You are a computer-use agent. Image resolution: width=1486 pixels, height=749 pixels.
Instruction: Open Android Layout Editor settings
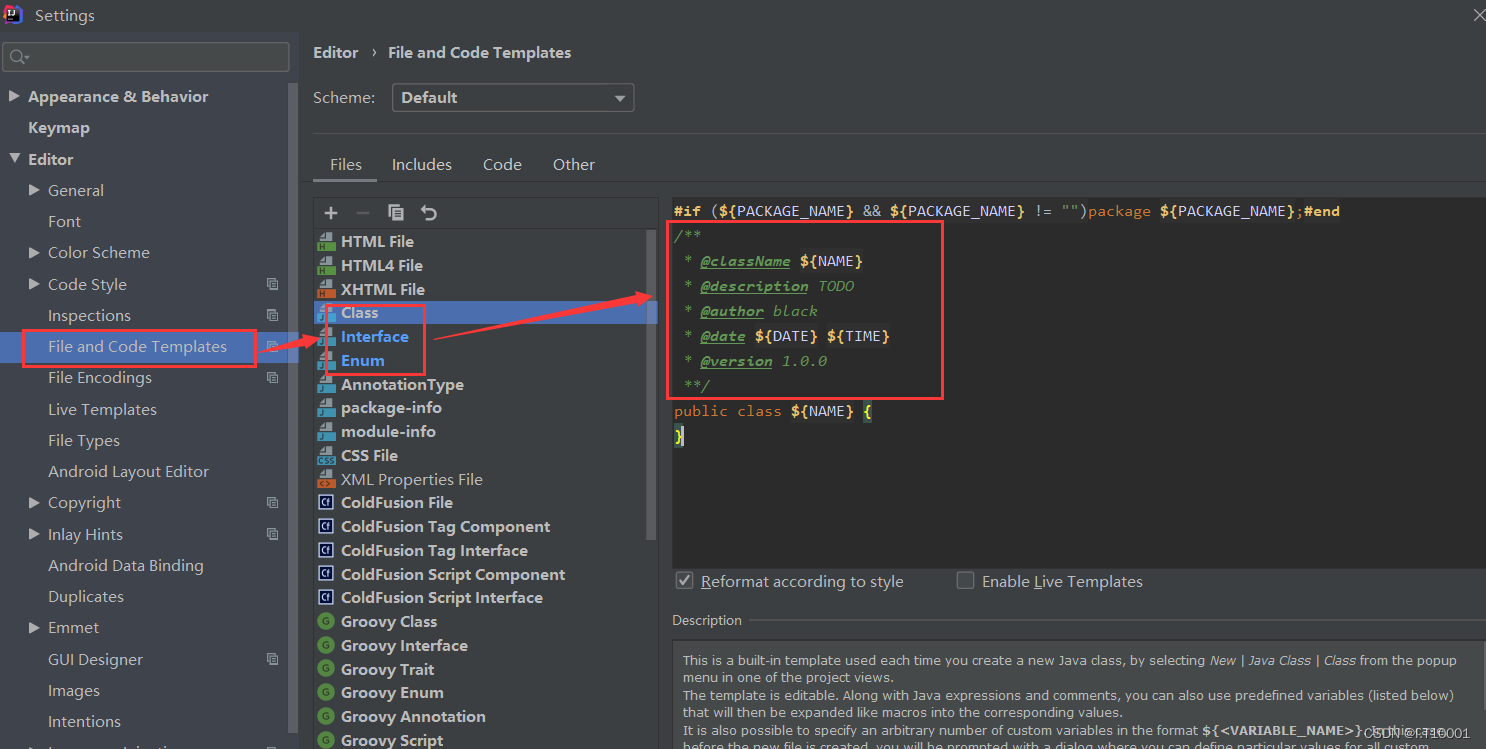[128, 472]
